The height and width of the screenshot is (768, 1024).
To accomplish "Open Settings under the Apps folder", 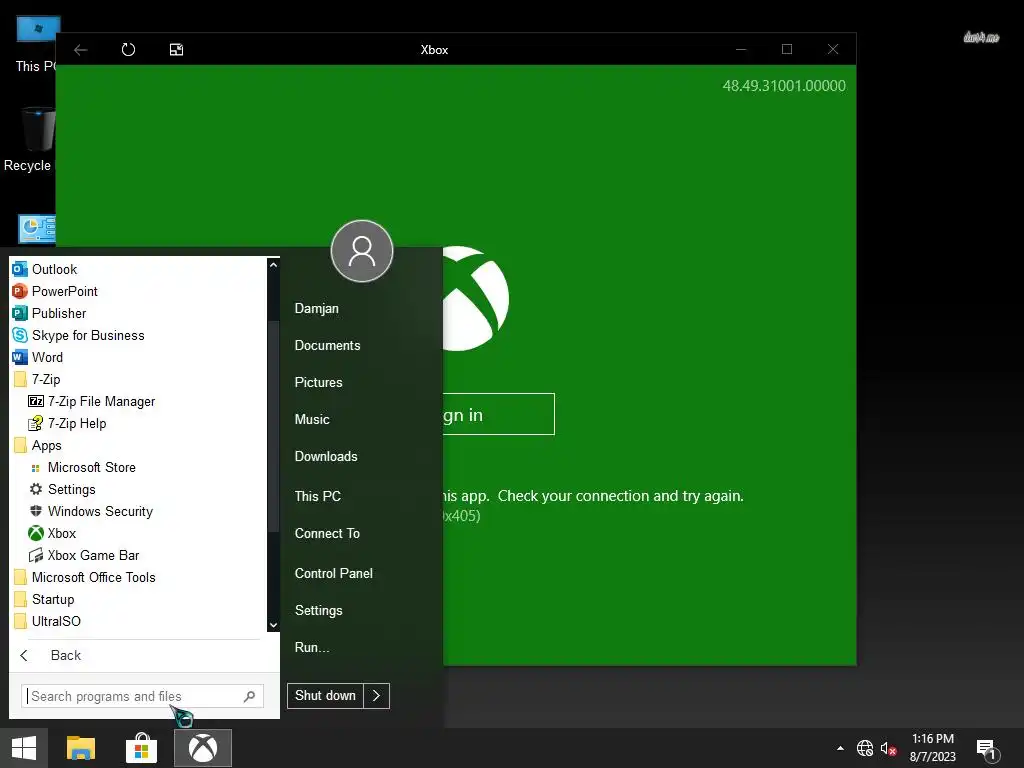I will [62, 489].
